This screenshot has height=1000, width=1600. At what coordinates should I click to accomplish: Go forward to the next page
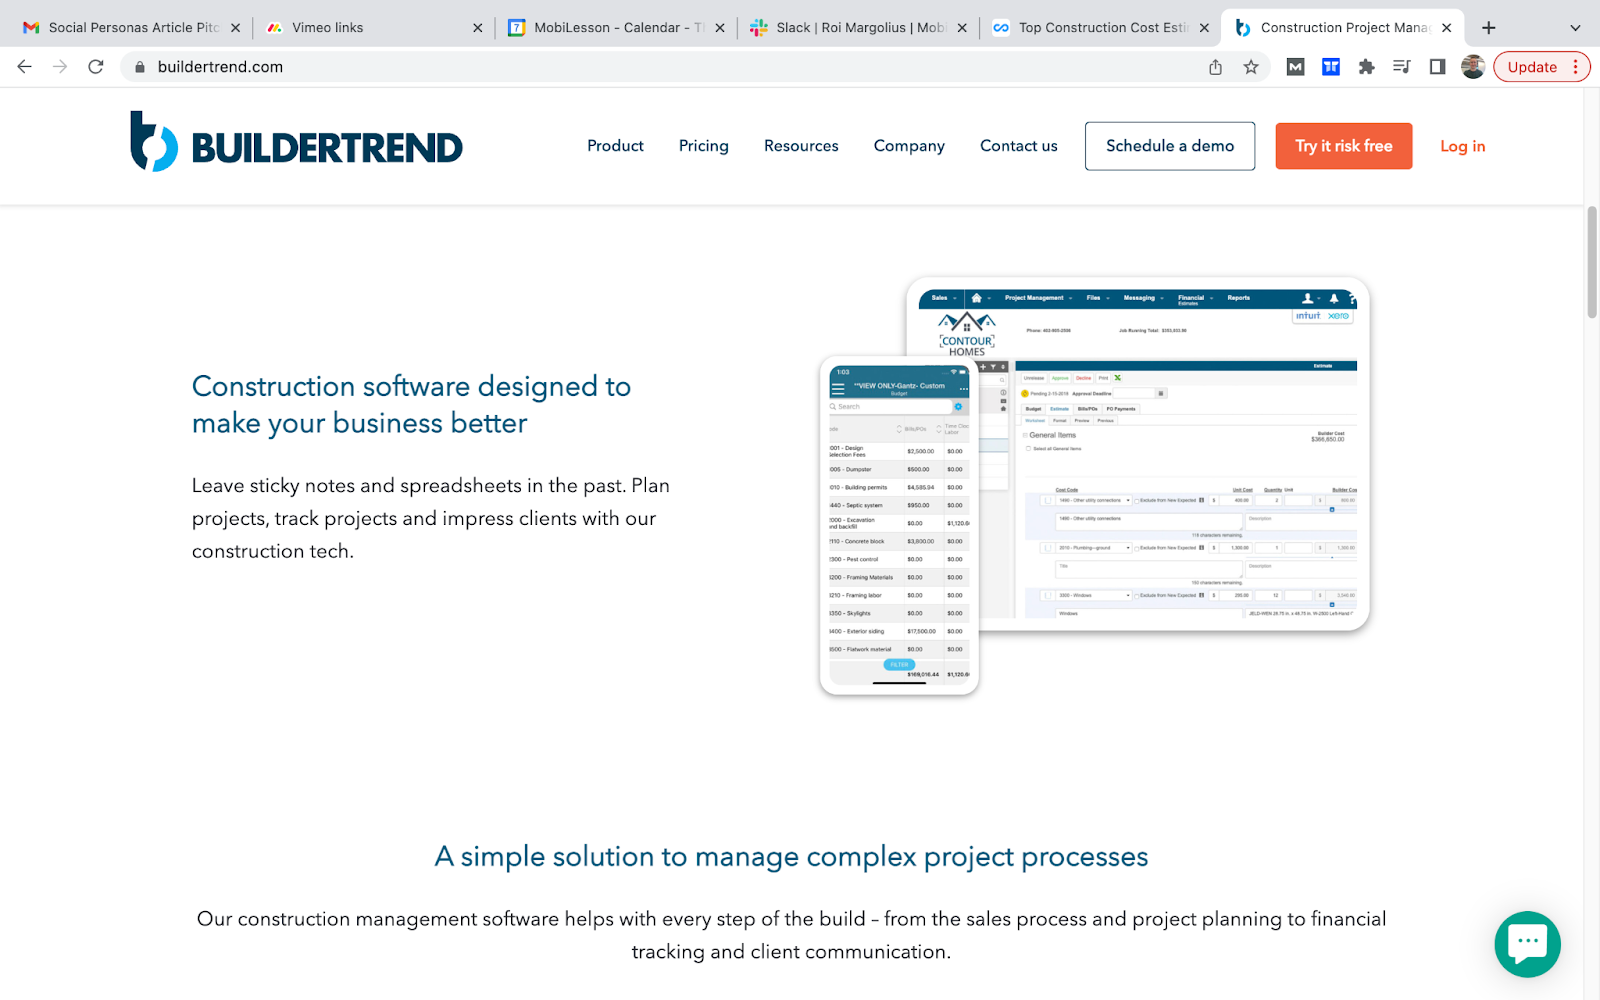[60, 67]
